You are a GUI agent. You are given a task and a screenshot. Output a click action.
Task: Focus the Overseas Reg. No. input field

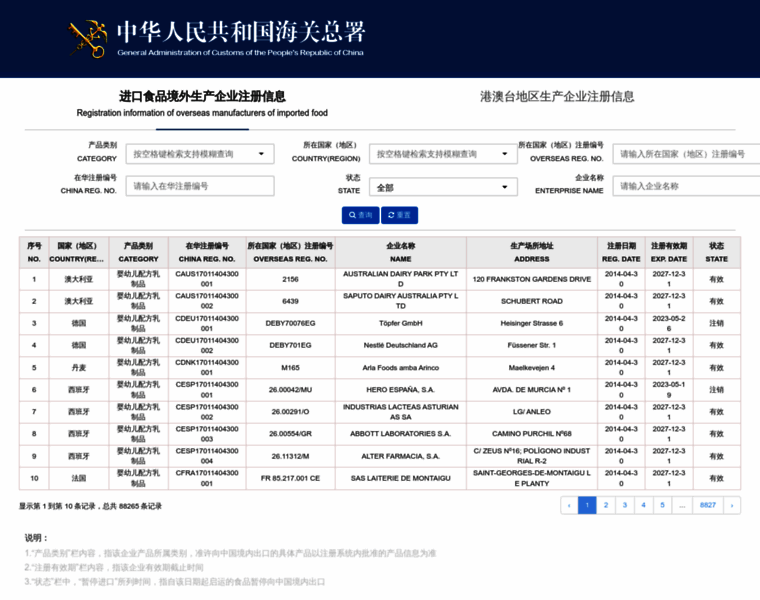(x=685, y=154)
